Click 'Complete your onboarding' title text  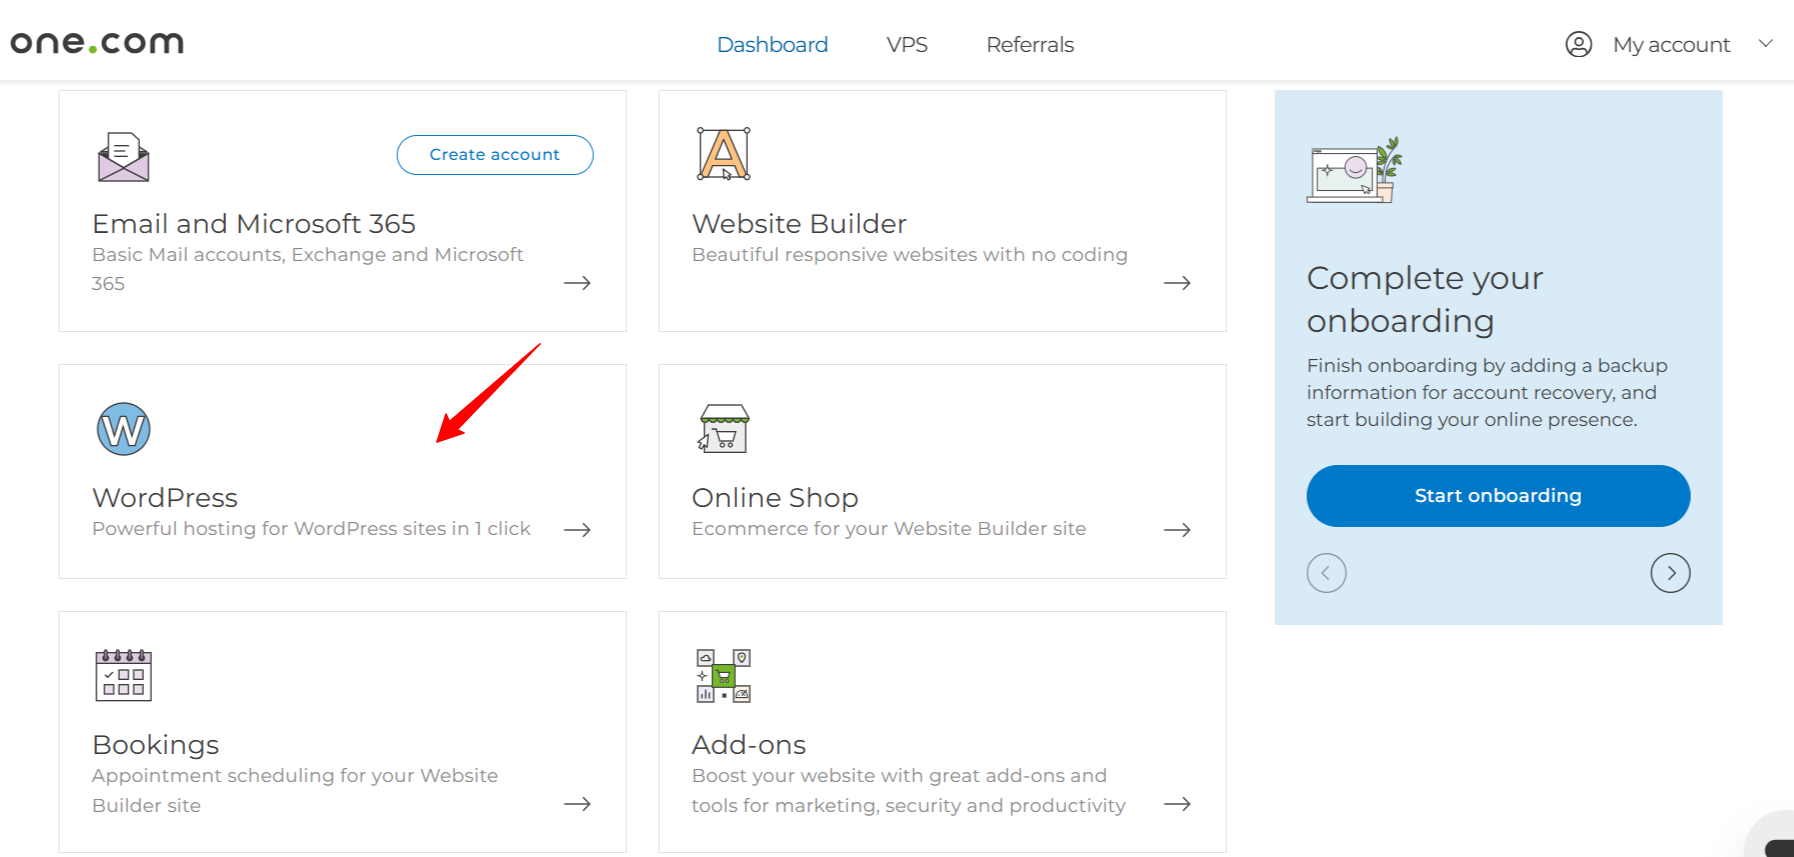[x=1425, y=299]
